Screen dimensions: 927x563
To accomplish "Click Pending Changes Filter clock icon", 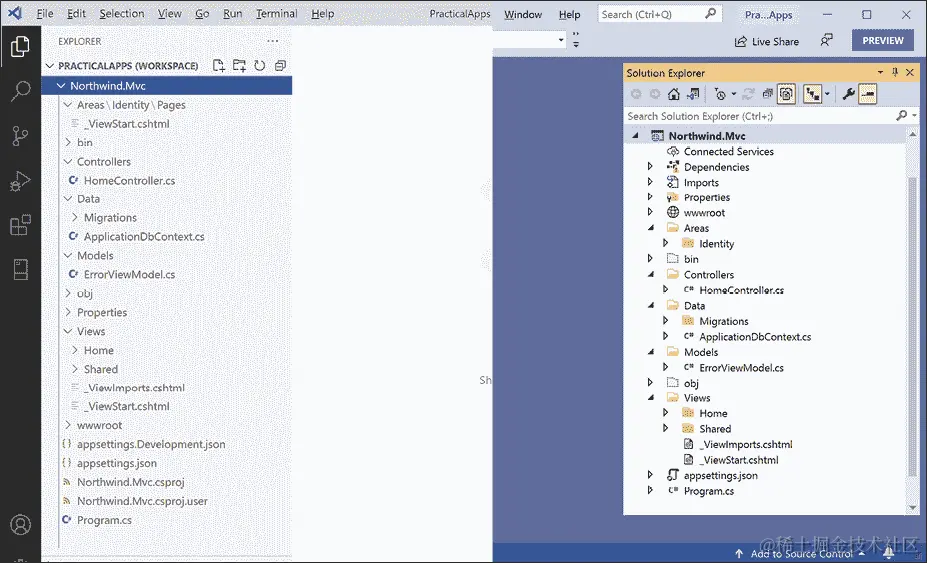I will coord(719,94).
